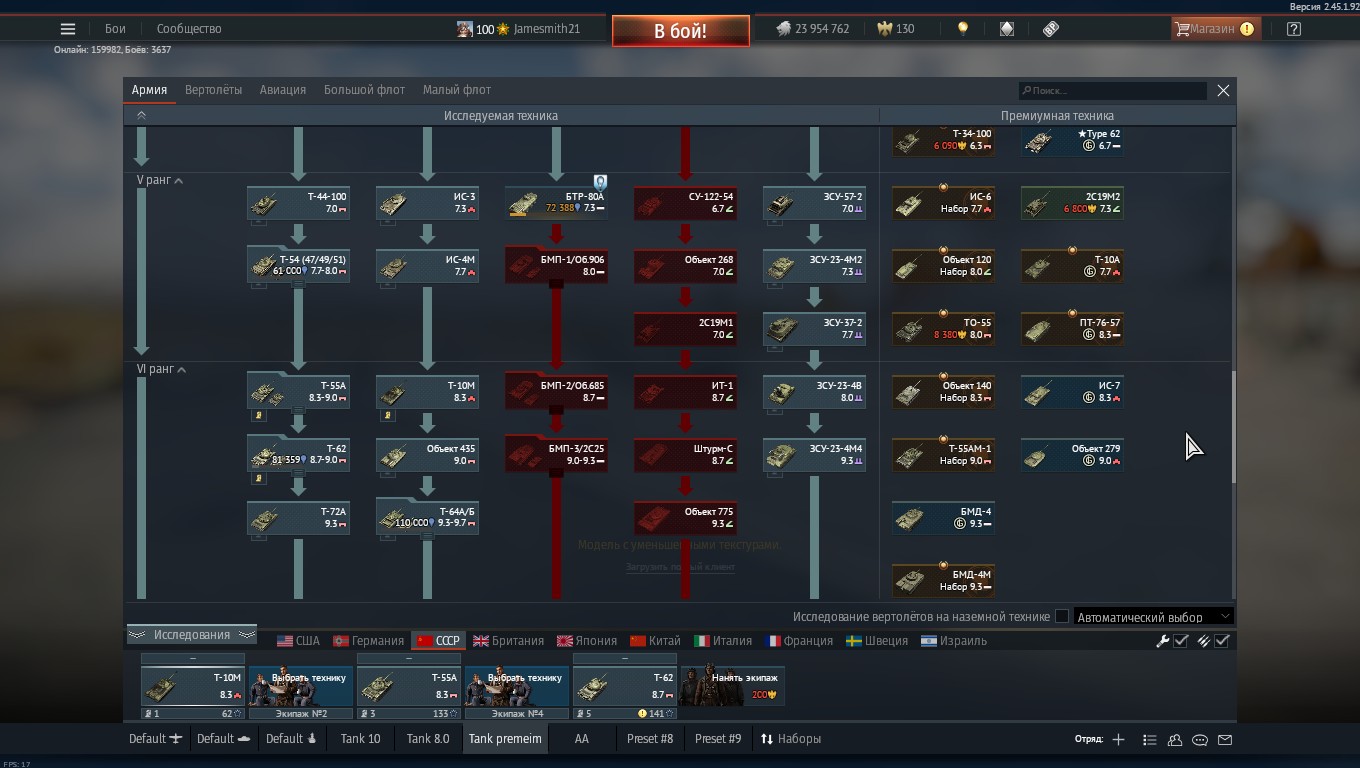
Task: Open the help question mark icon
Action: 1294,29
